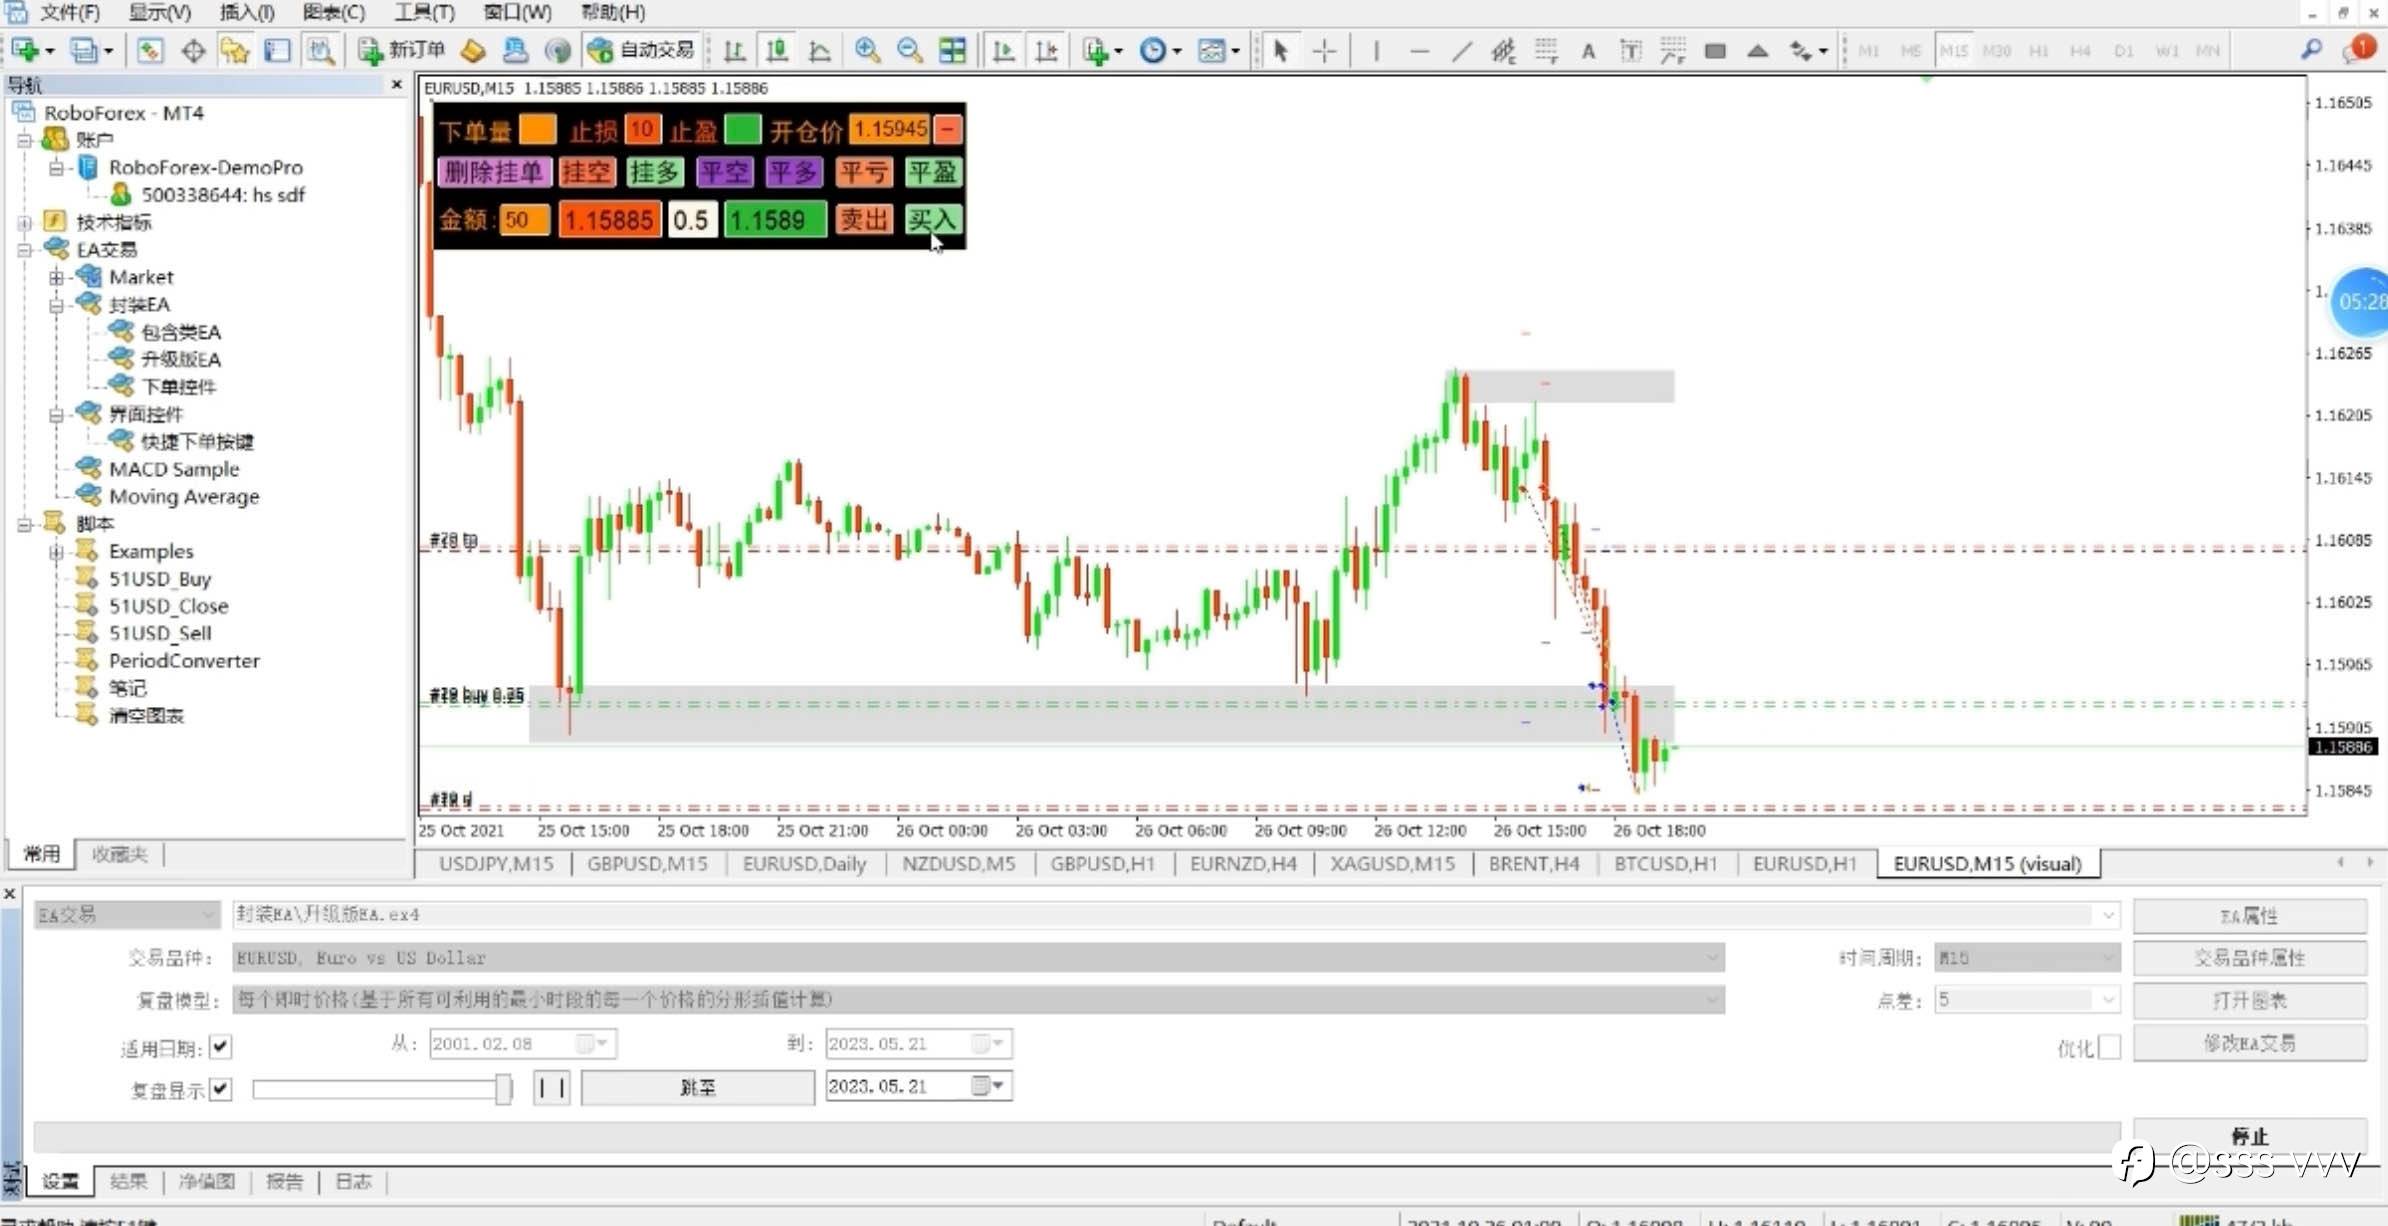
Task: Switch to the EURUSD,H1 chart tab
Action: [1804, 864]
